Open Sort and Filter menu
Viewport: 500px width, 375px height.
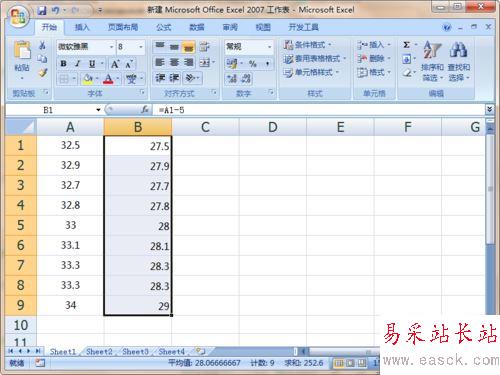coord(432,61)
